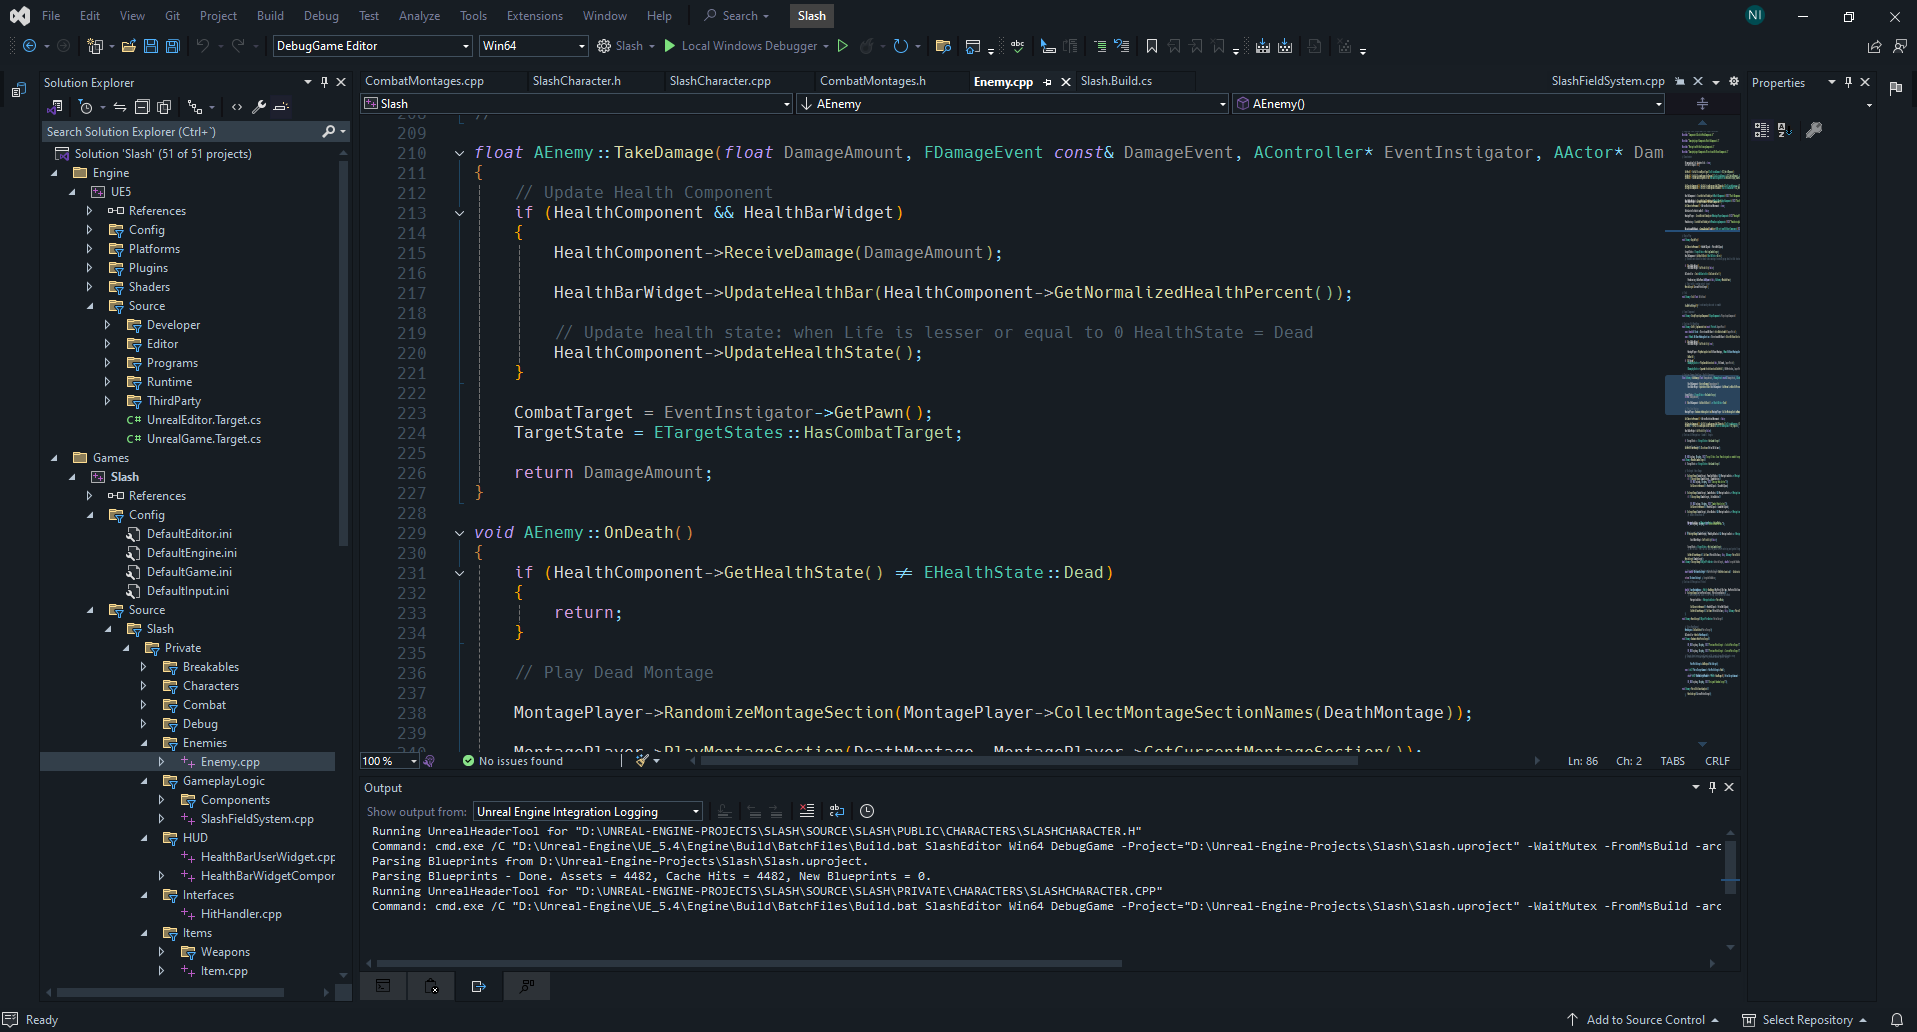Open the Git menu

coord(172,16)
